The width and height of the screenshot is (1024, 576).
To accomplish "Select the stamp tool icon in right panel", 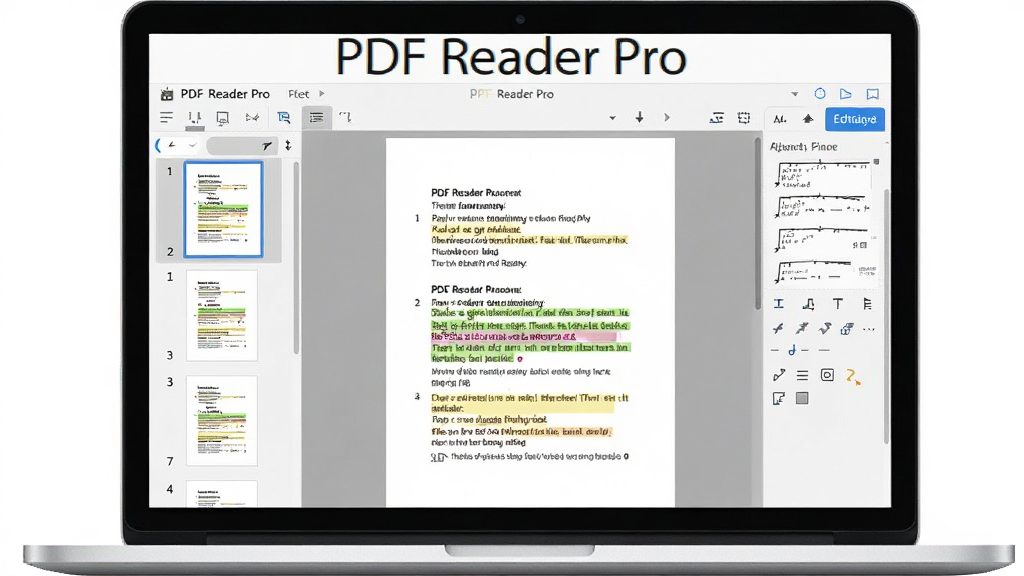I will (x=808, y=304).
